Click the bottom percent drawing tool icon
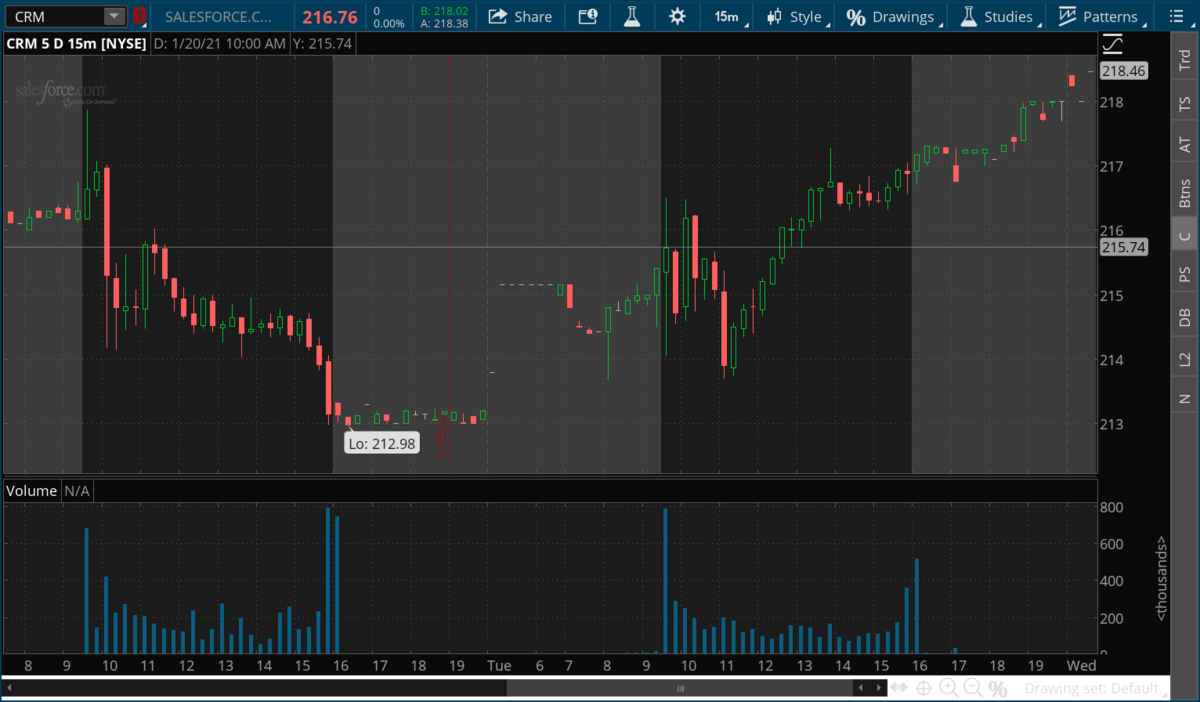This screenshot has height=702, width=1200. [997, 688]
